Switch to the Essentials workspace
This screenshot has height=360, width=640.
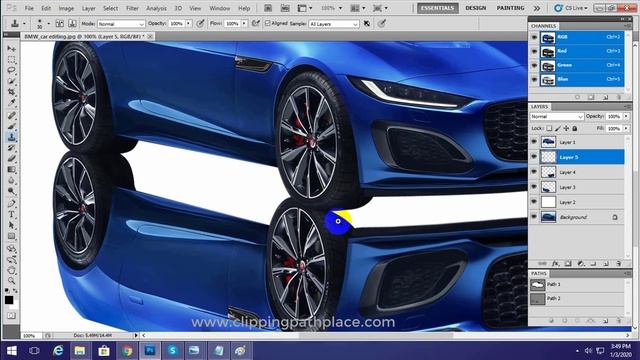[x=438, y=8]
